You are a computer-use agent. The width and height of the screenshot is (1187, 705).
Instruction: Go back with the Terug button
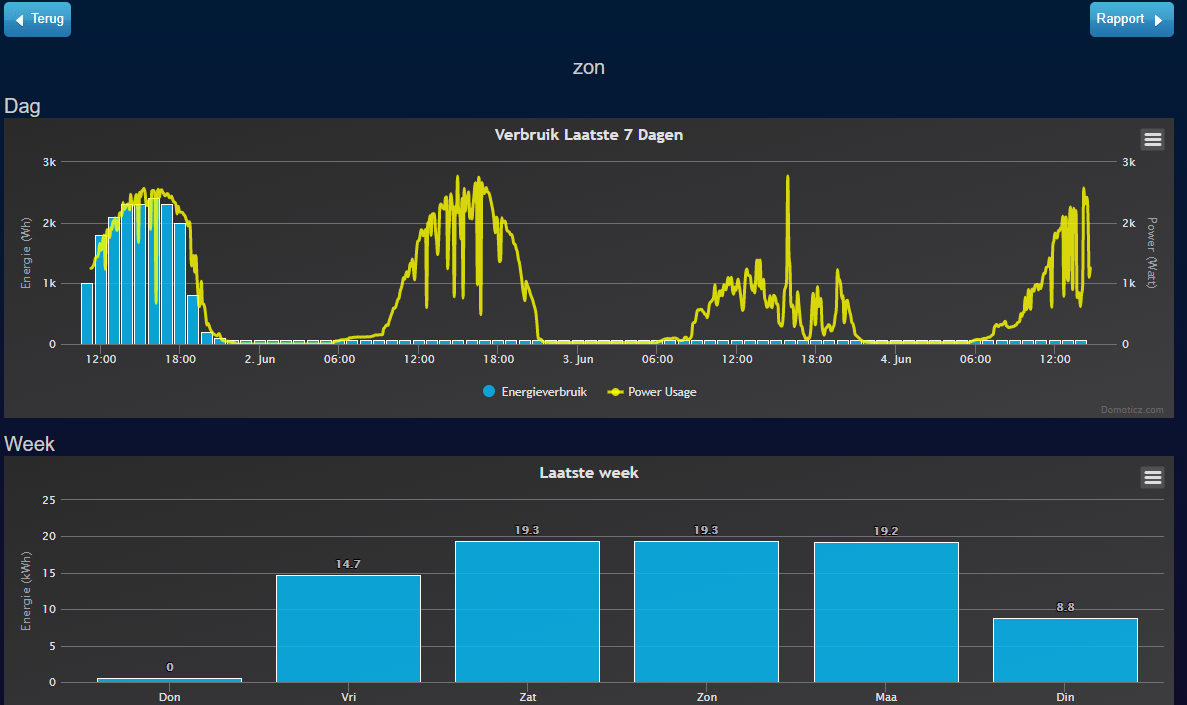[37, 19]
